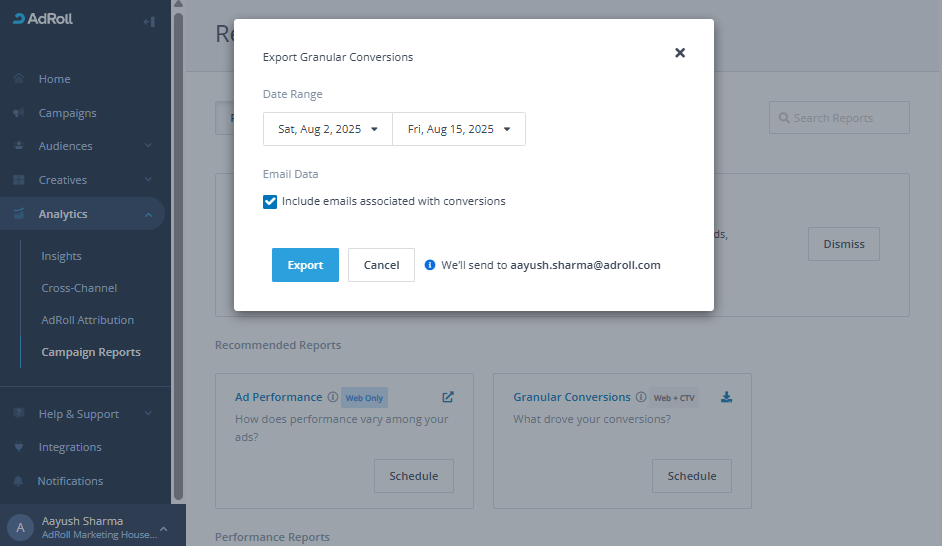
Task: Click the info icon beside Granular Conversions
Action: (641, 397)
